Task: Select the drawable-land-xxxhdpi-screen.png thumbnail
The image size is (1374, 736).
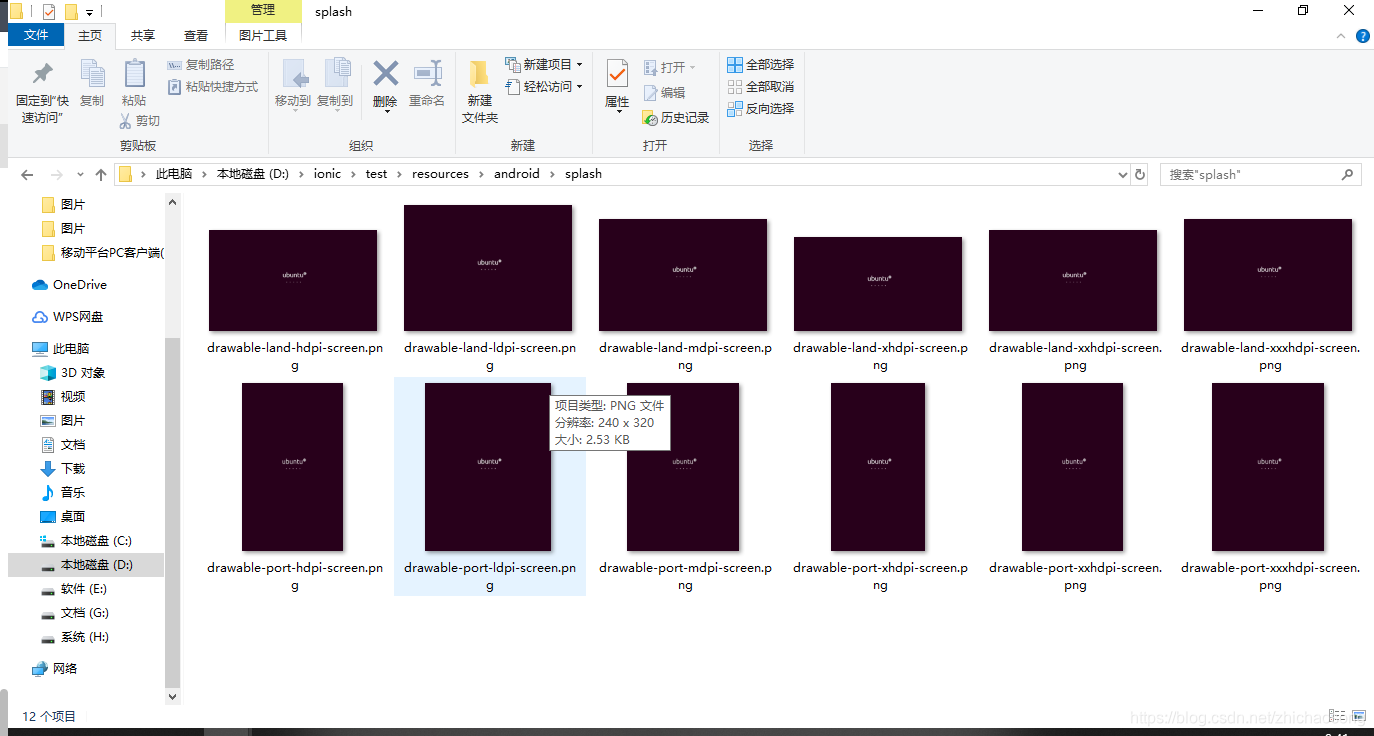Action: [1268, 275]
